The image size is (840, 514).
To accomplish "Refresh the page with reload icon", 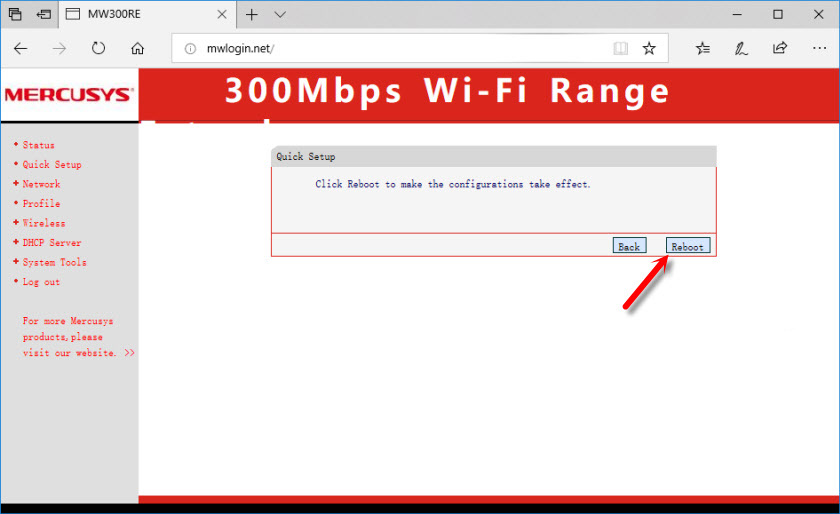I will click(x=98, y=48).
